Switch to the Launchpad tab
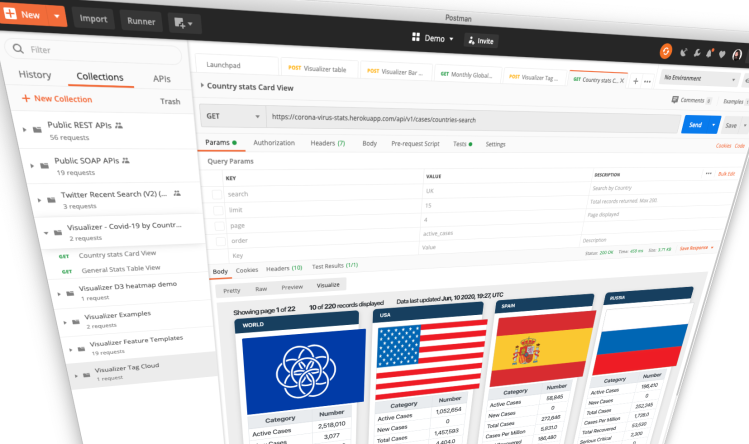The image size is (749, 444). 224,65
